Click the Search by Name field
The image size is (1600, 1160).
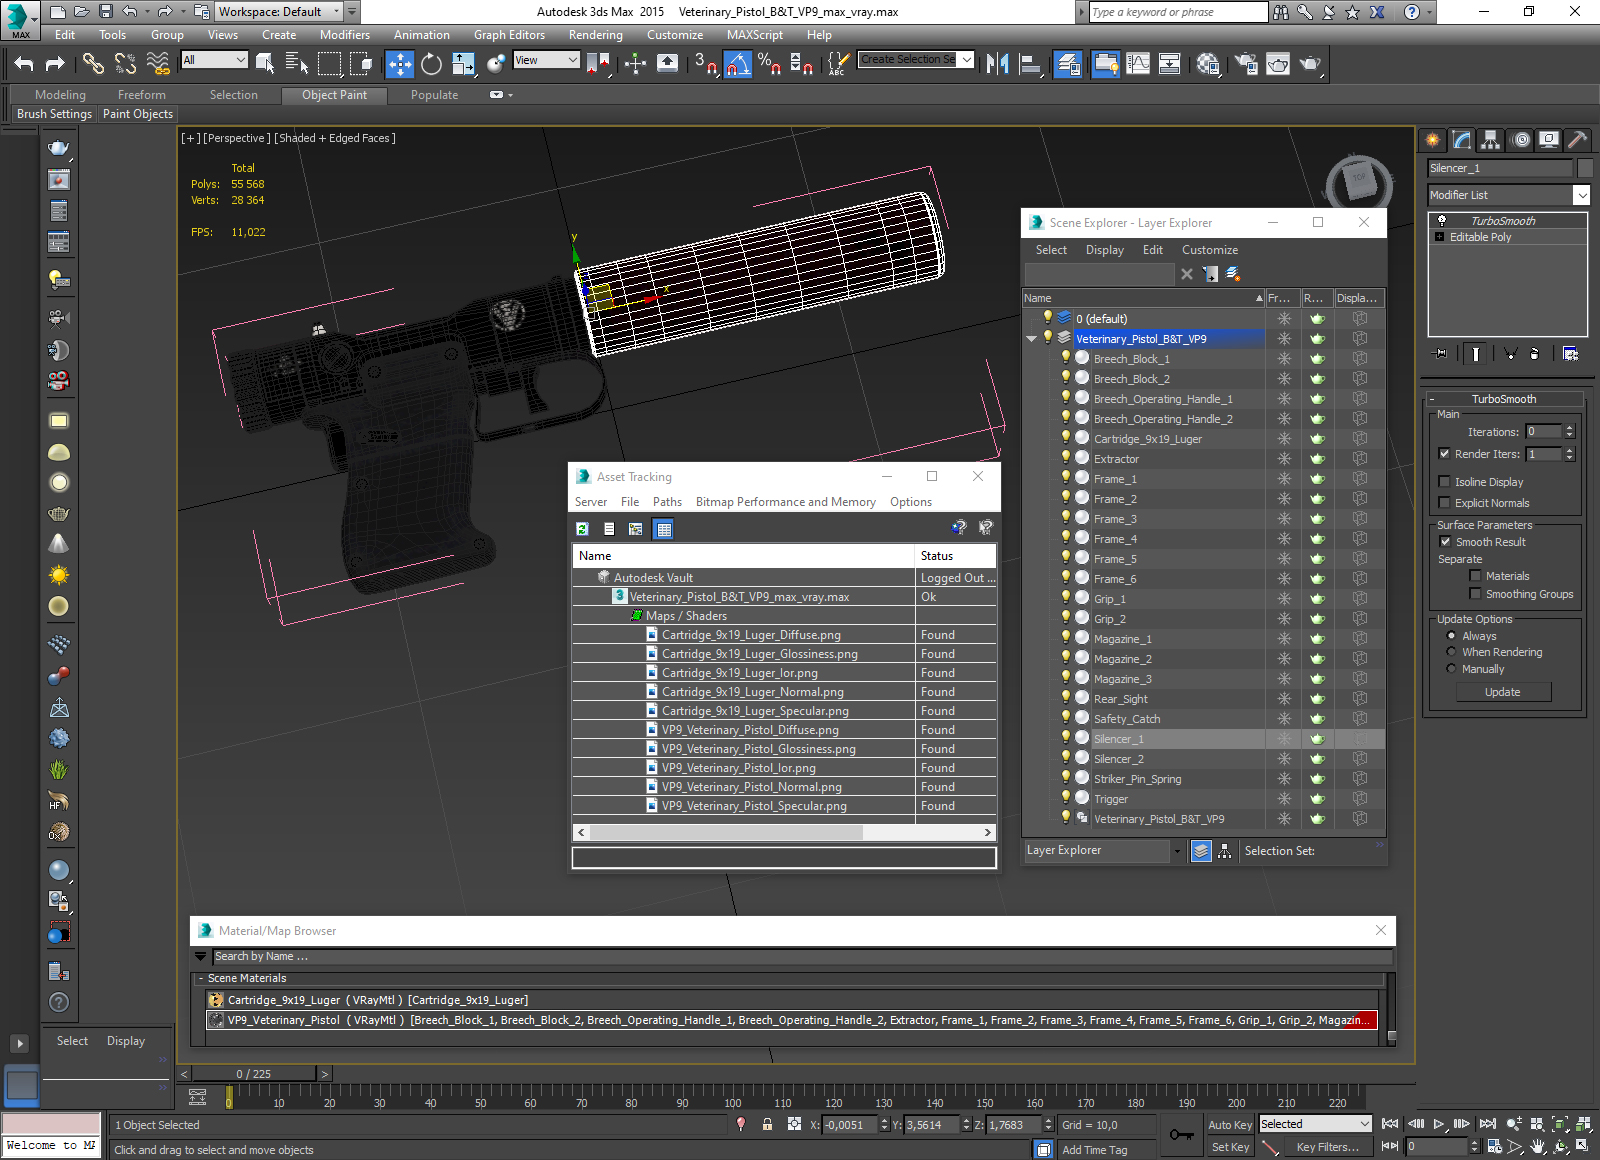pos(801,956)
